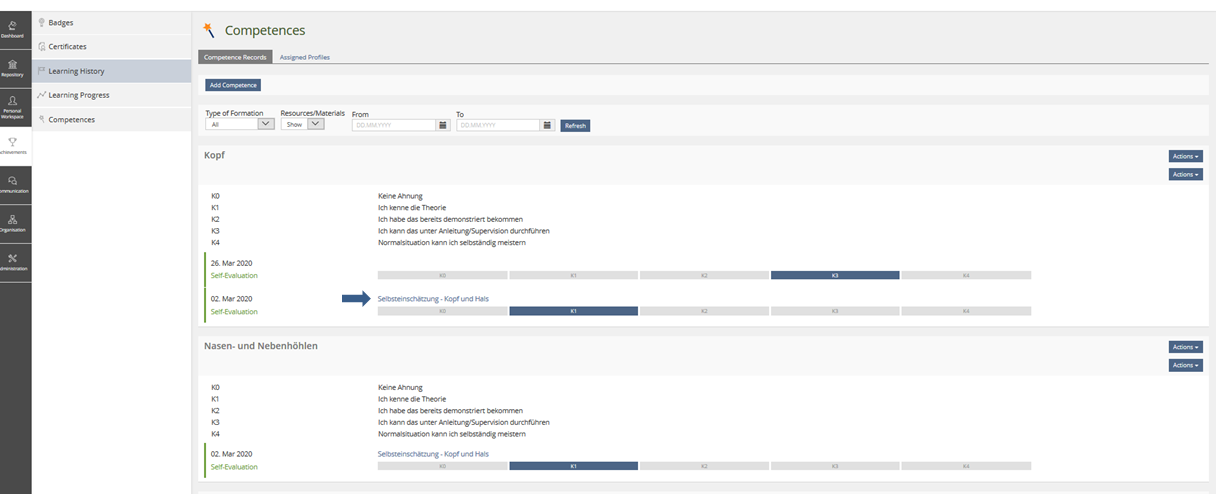This screenshot has height=494, width=1216.
Task: Click the Repository building icon
Action: 13,67
